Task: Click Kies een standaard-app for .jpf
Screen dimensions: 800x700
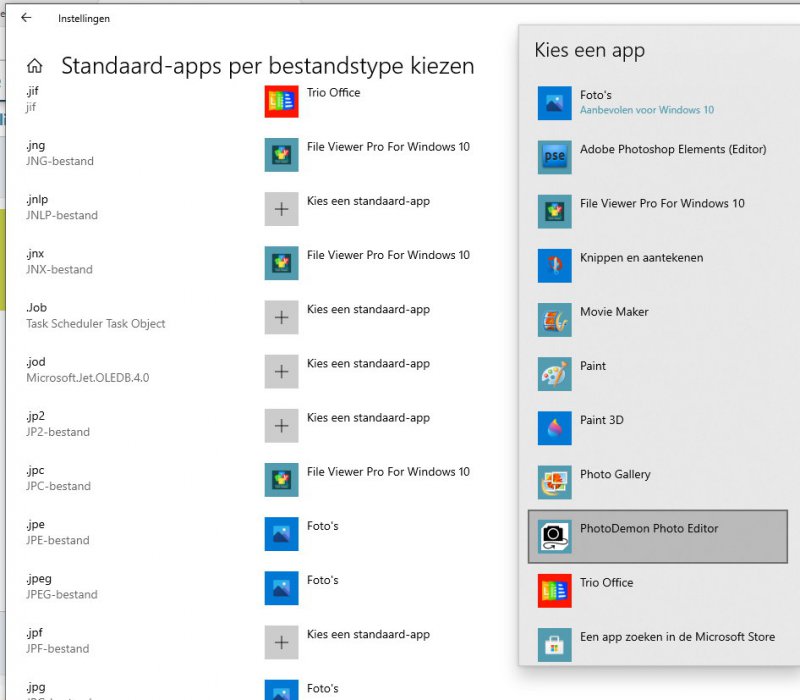Action: point(368,634)
